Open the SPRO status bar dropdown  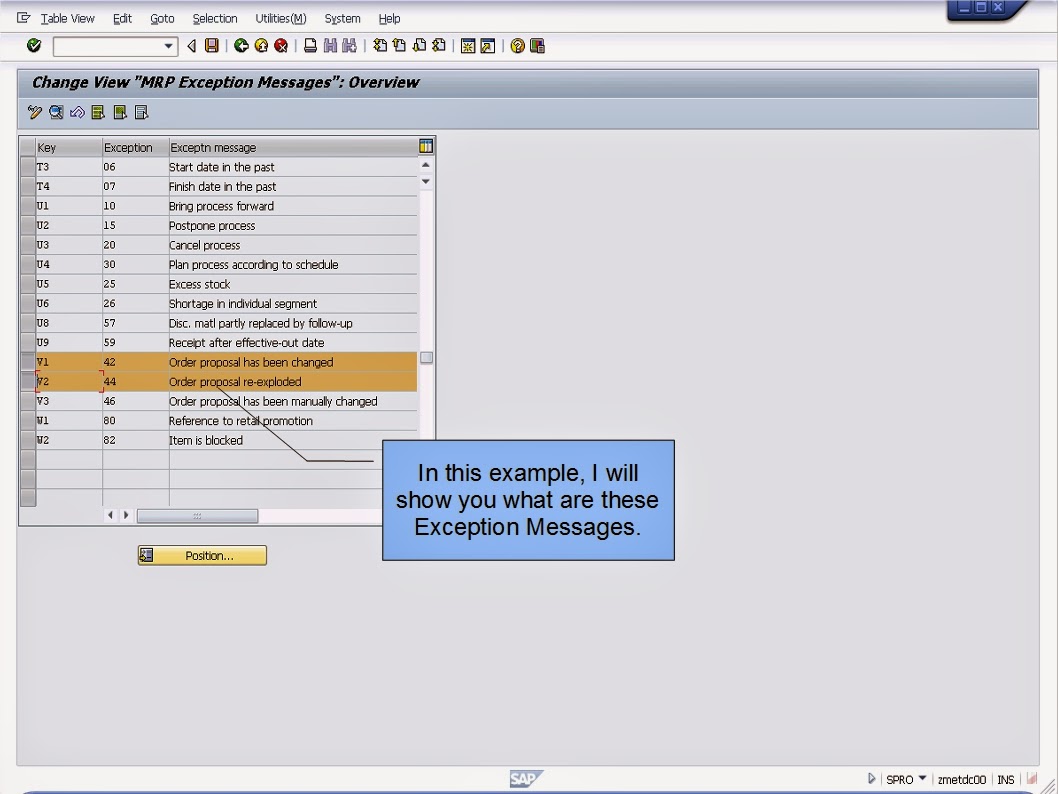pyautogui.click(x=922, y=778)
